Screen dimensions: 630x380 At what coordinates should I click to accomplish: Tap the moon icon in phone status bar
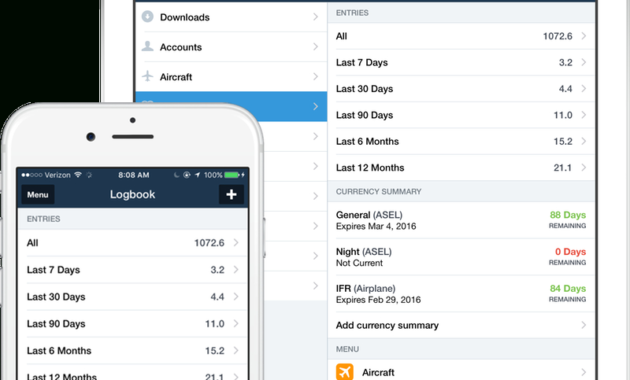pos(176,175)
